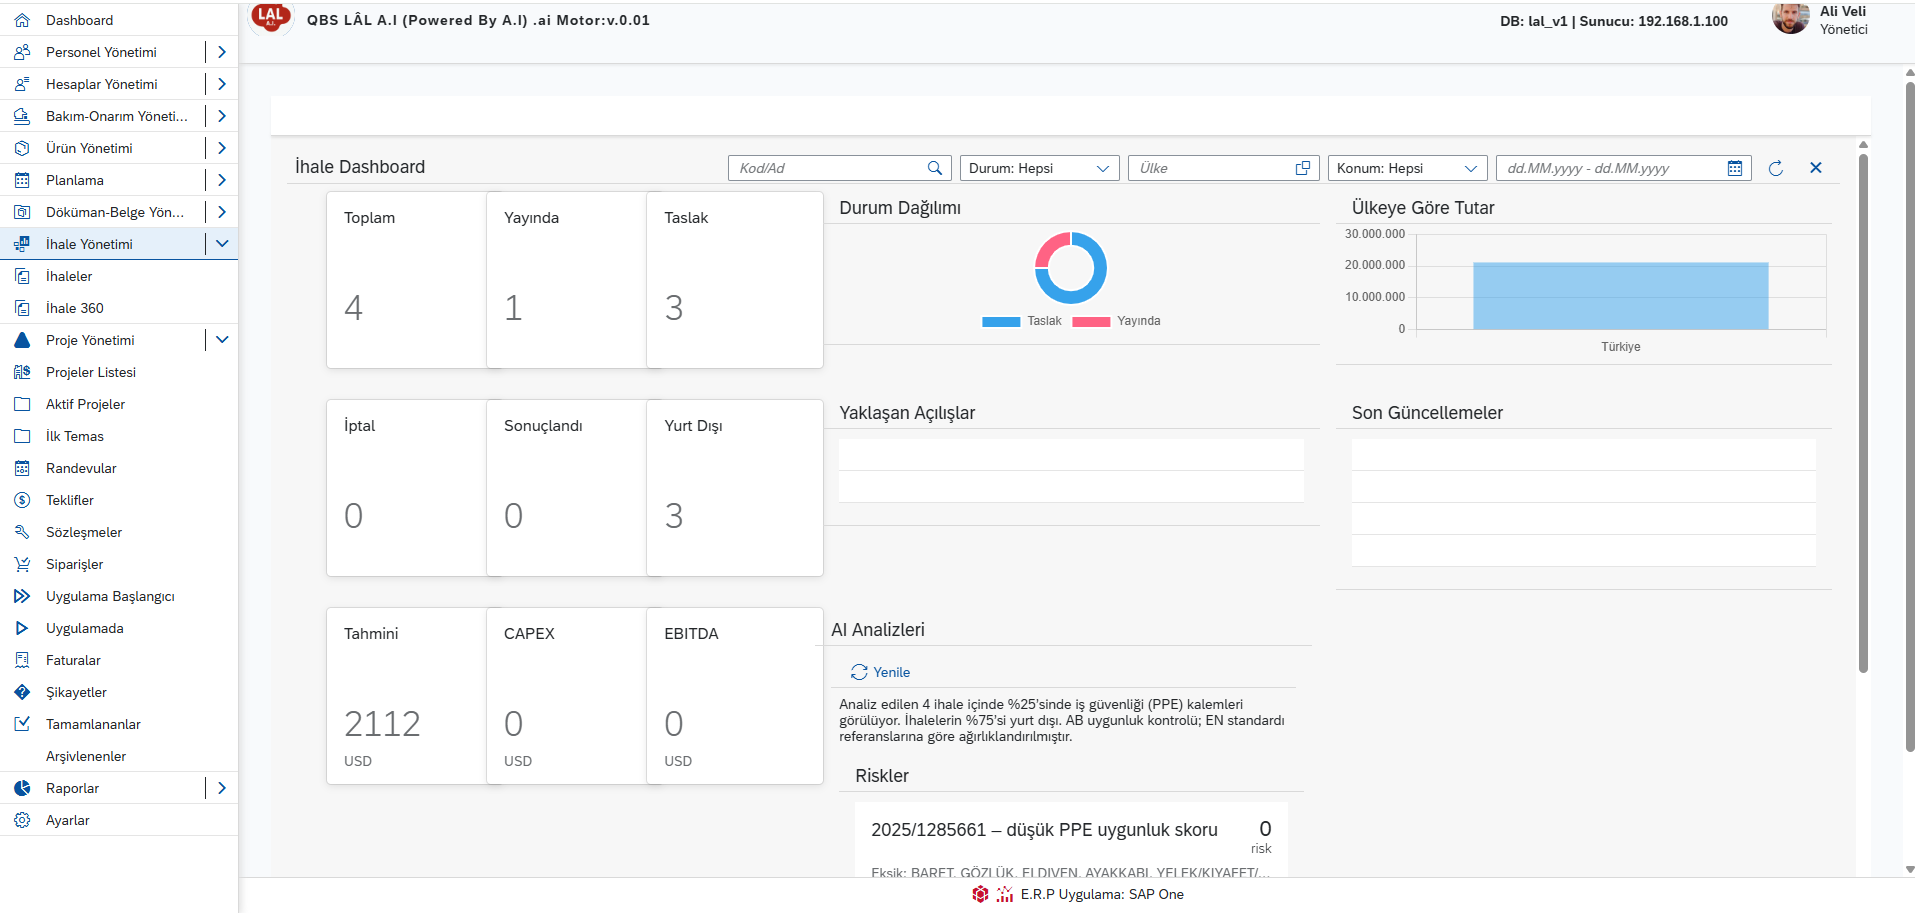Click the Uygulamada play icon
This screenshot has width=1915, height=913.
22,628
